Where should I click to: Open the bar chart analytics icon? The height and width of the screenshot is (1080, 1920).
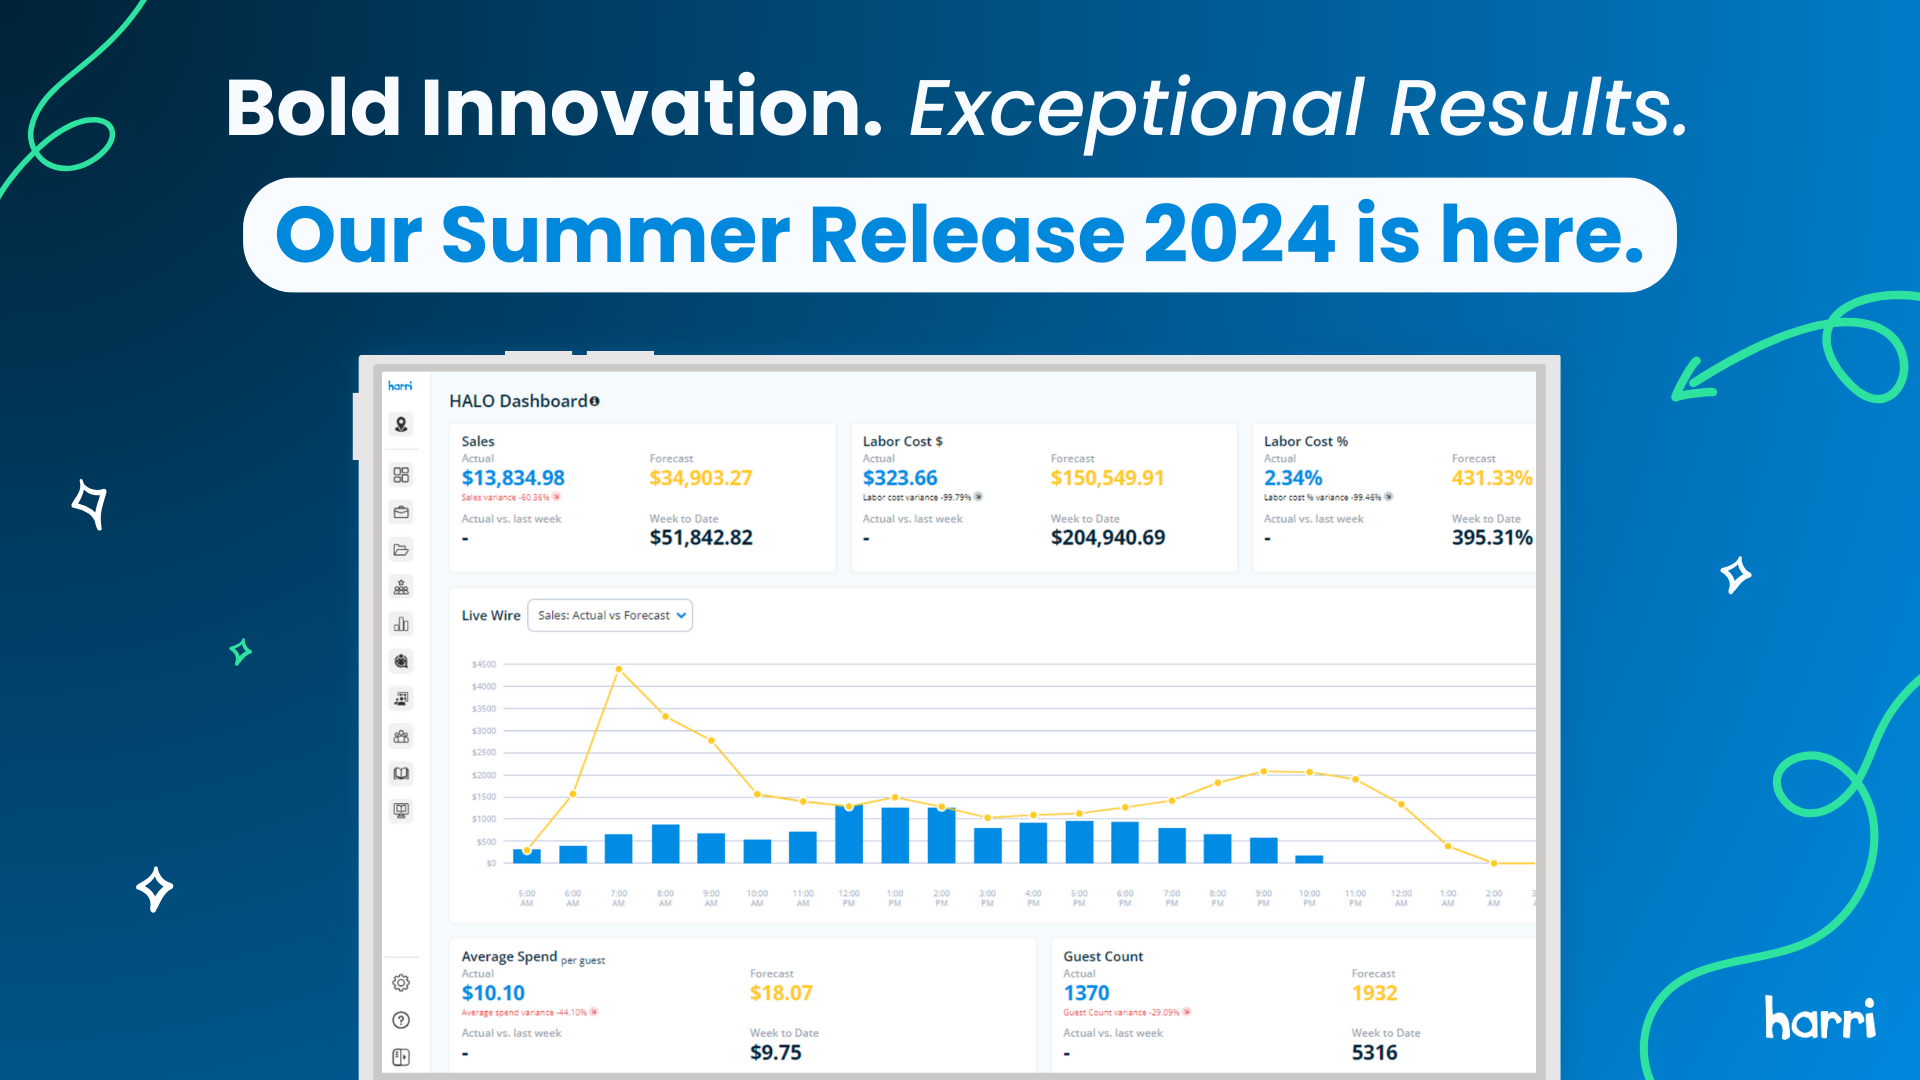pyautogui.click(x=401, y=624)
